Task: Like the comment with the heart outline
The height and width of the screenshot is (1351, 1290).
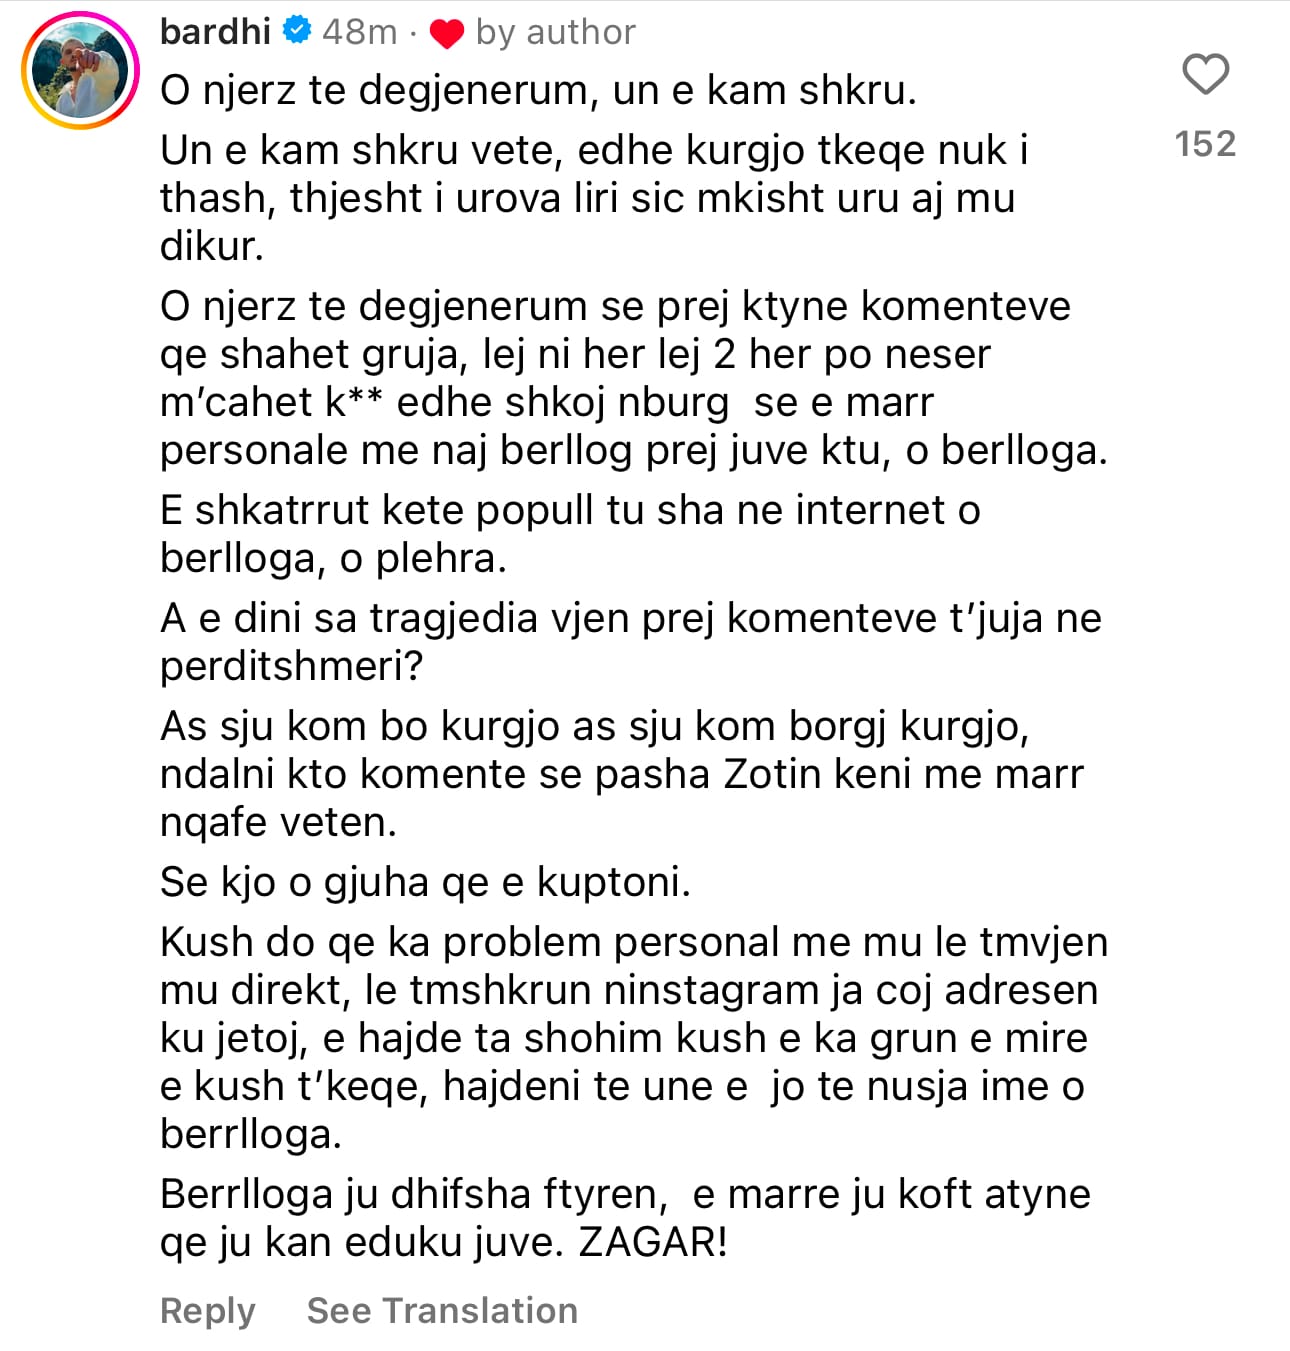Action: click(x=1205, y=75)
